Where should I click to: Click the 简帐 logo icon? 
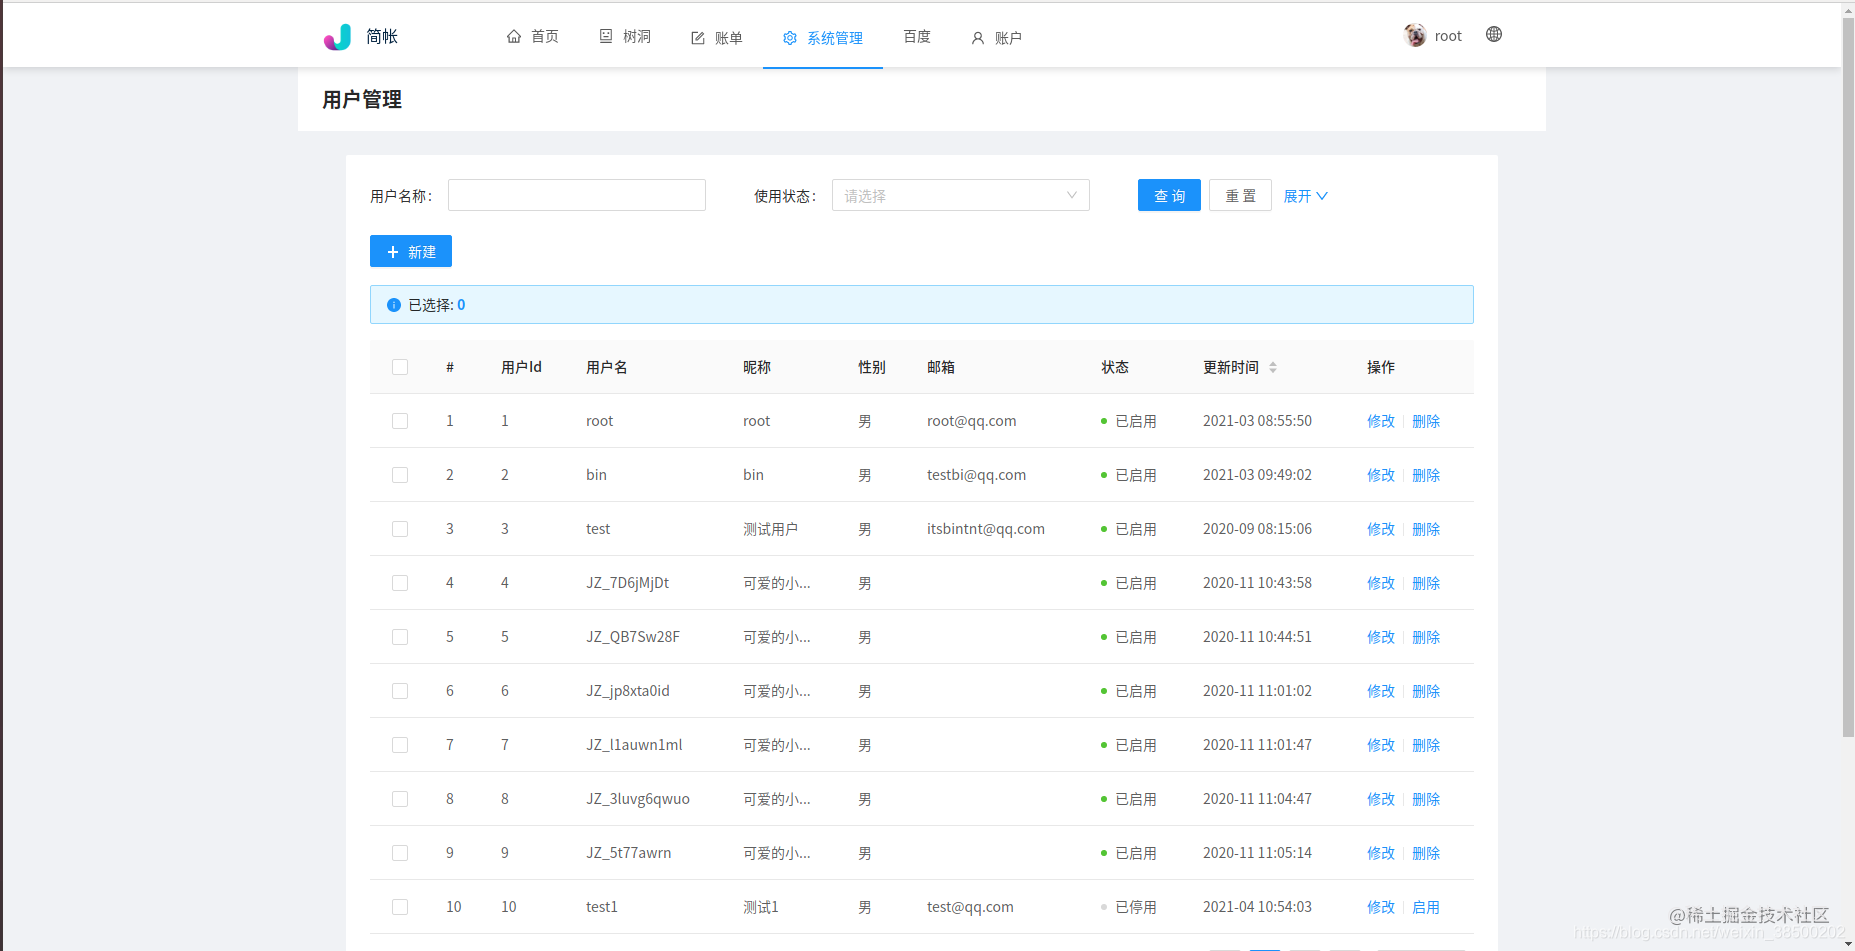point(335,35)
